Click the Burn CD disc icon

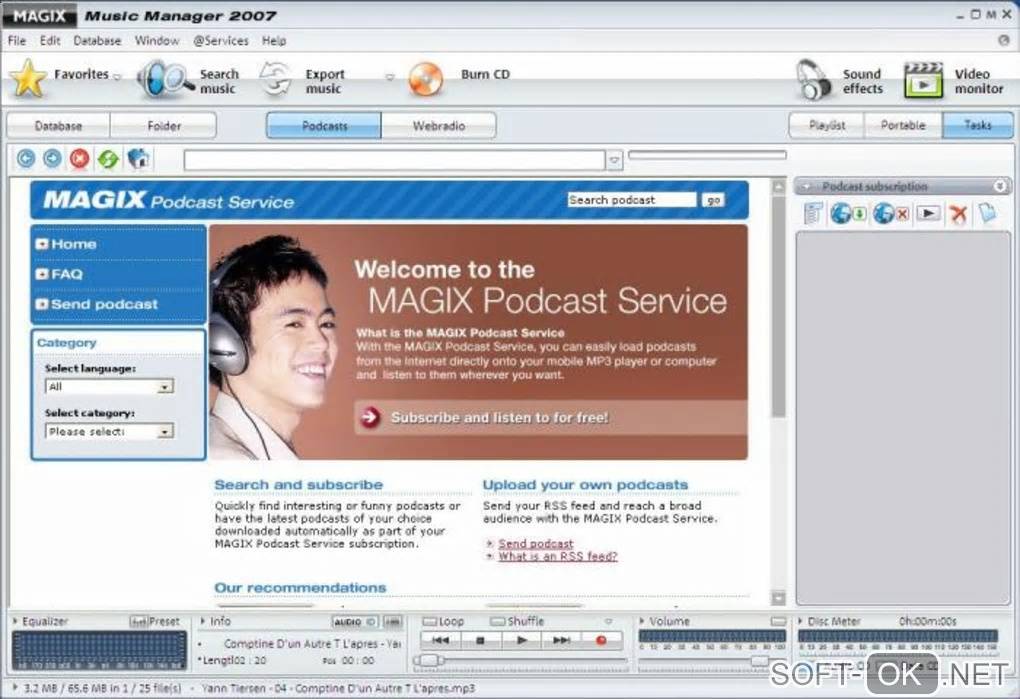coord(426,79)
